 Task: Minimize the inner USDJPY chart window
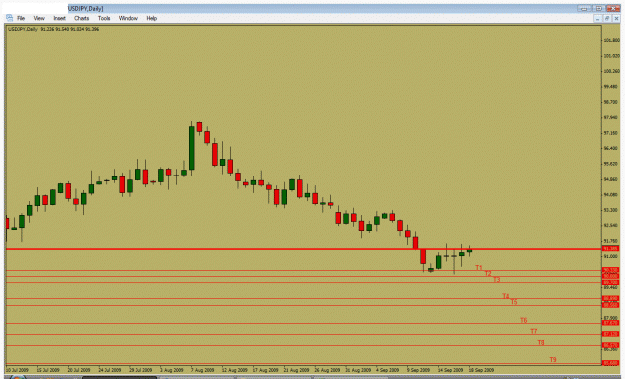(x=597, y=18)
